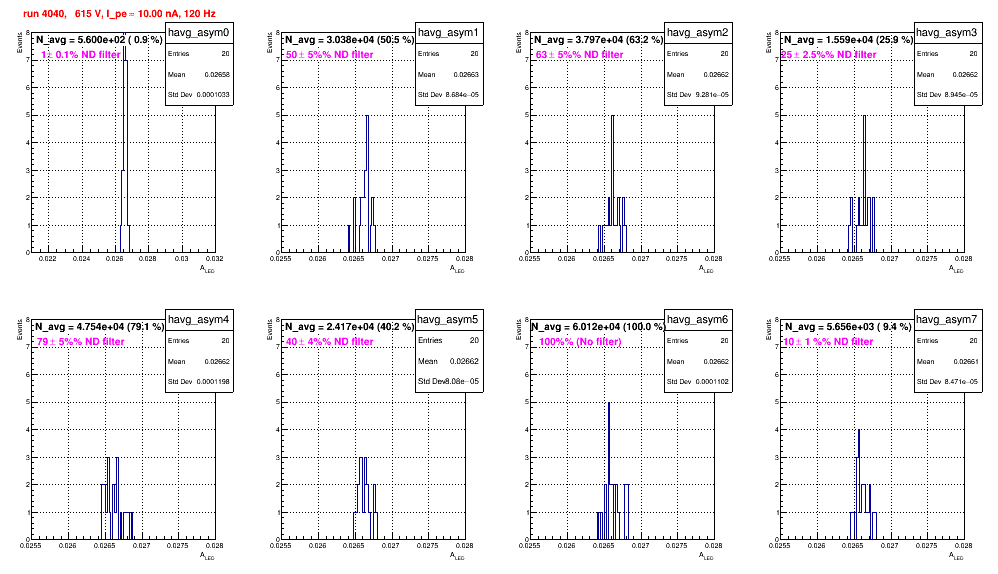This screenshot has height=574, width=998.
Task: Click the Mean 0.02662 row in havg_asym5
Action: (x=448, y=361)
